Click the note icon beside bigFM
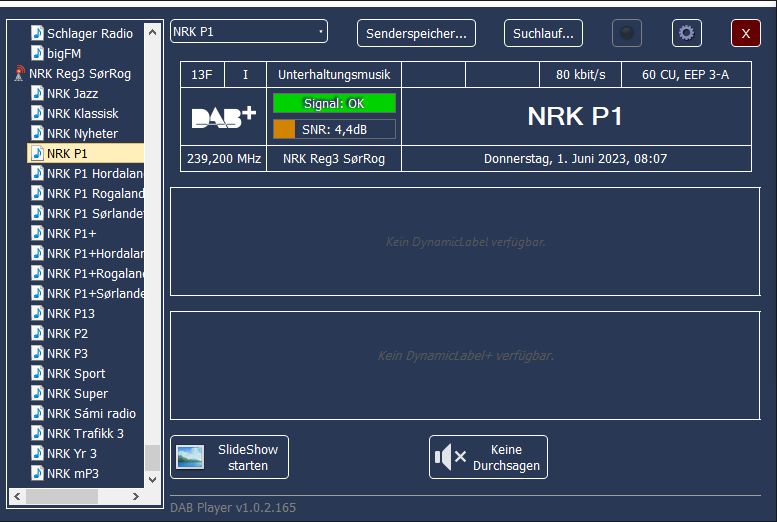777x522 pixels. (37, 54)
